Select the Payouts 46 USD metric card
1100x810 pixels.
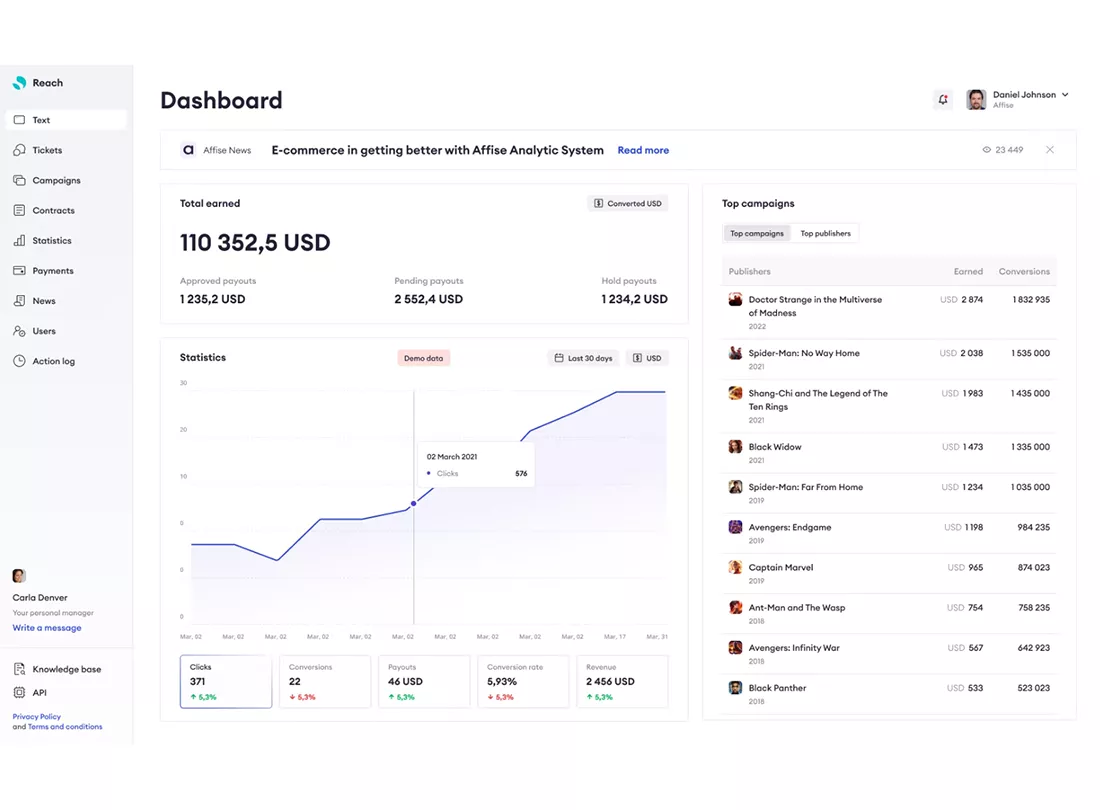[x=424, y=682]
